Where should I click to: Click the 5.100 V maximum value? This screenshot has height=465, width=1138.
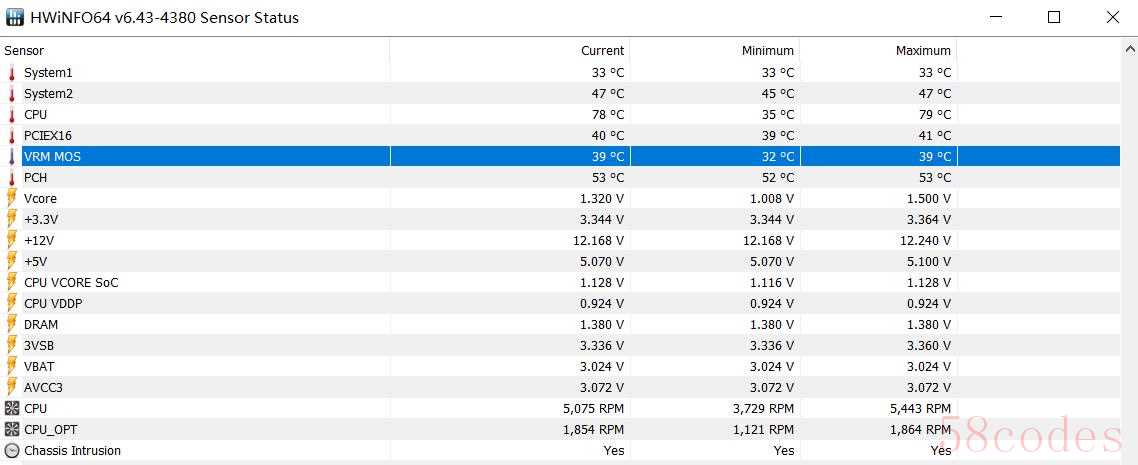coord(929,262)
